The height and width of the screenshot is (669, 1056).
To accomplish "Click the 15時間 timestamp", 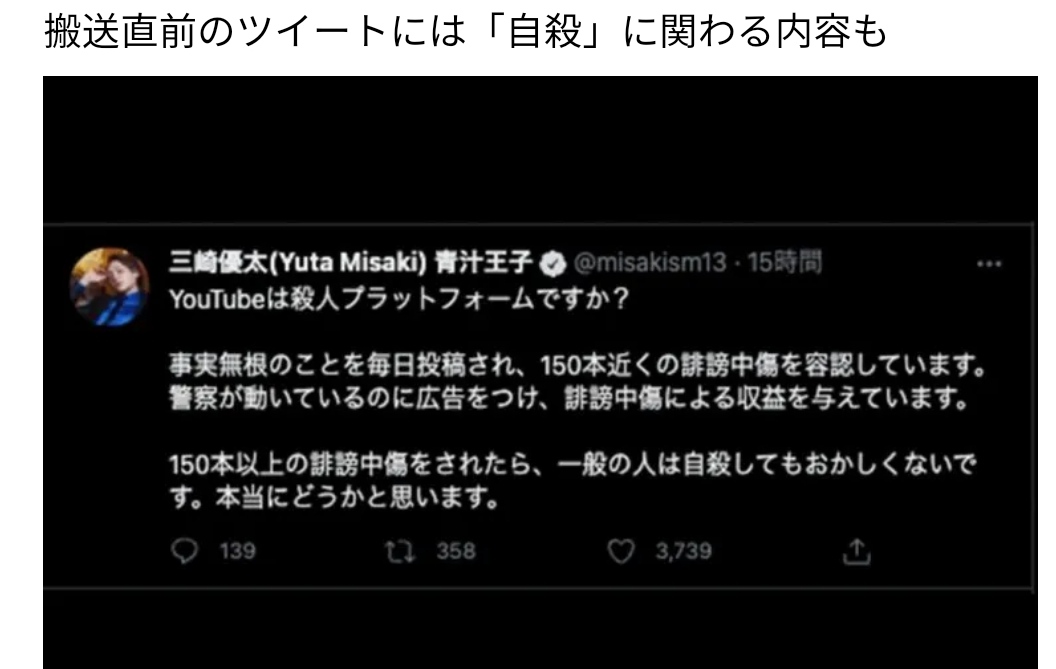I will [x=785, y=262].
